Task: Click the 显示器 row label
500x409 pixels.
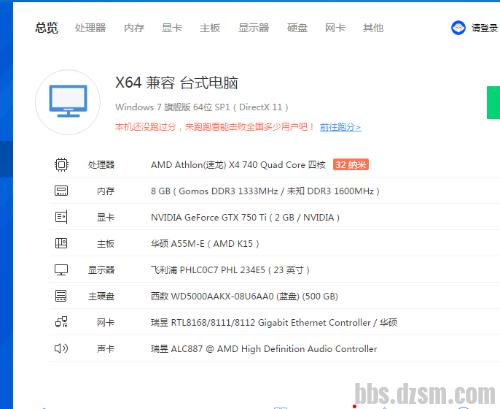Action: (101, 270)
